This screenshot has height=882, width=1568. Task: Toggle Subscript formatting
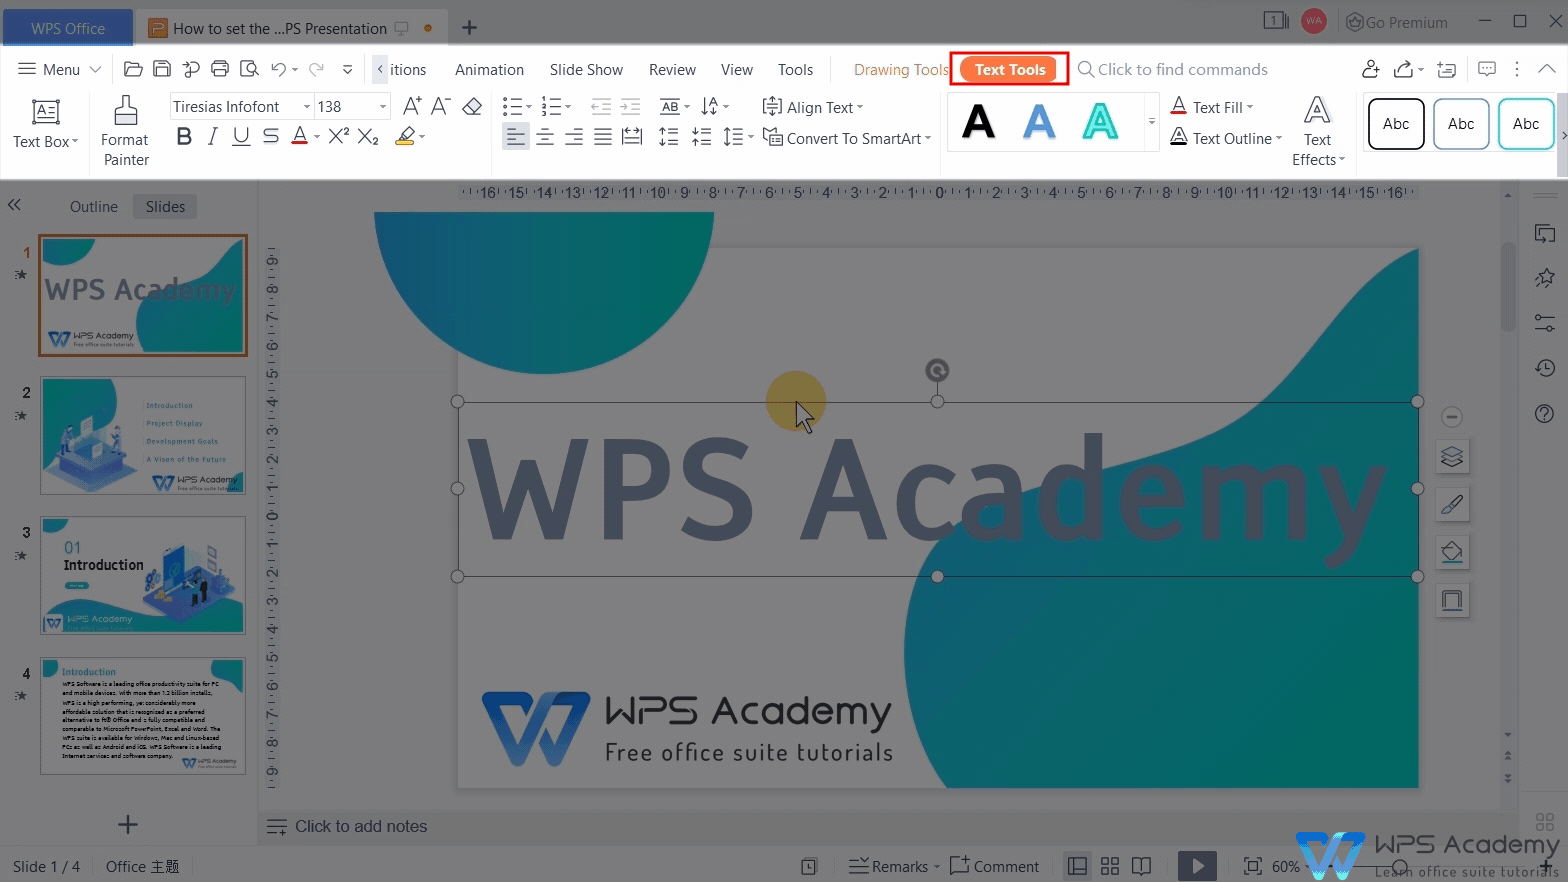point(368,137)
